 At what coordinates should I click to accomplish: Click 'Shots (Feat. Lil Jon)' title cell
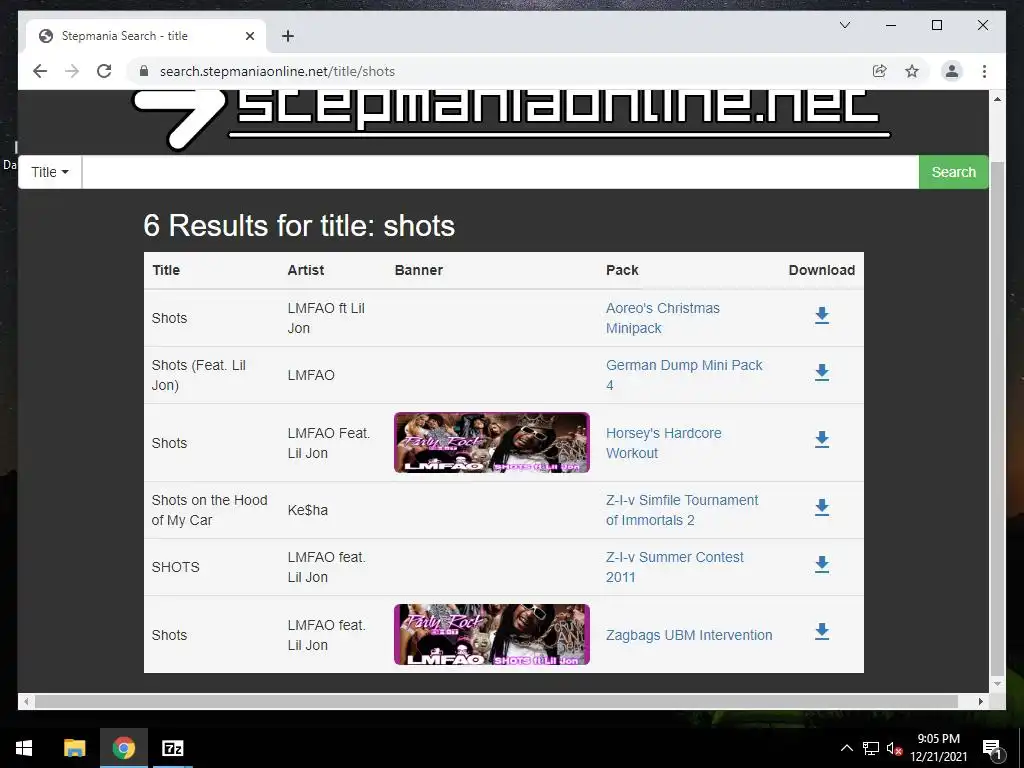point(199,375)
